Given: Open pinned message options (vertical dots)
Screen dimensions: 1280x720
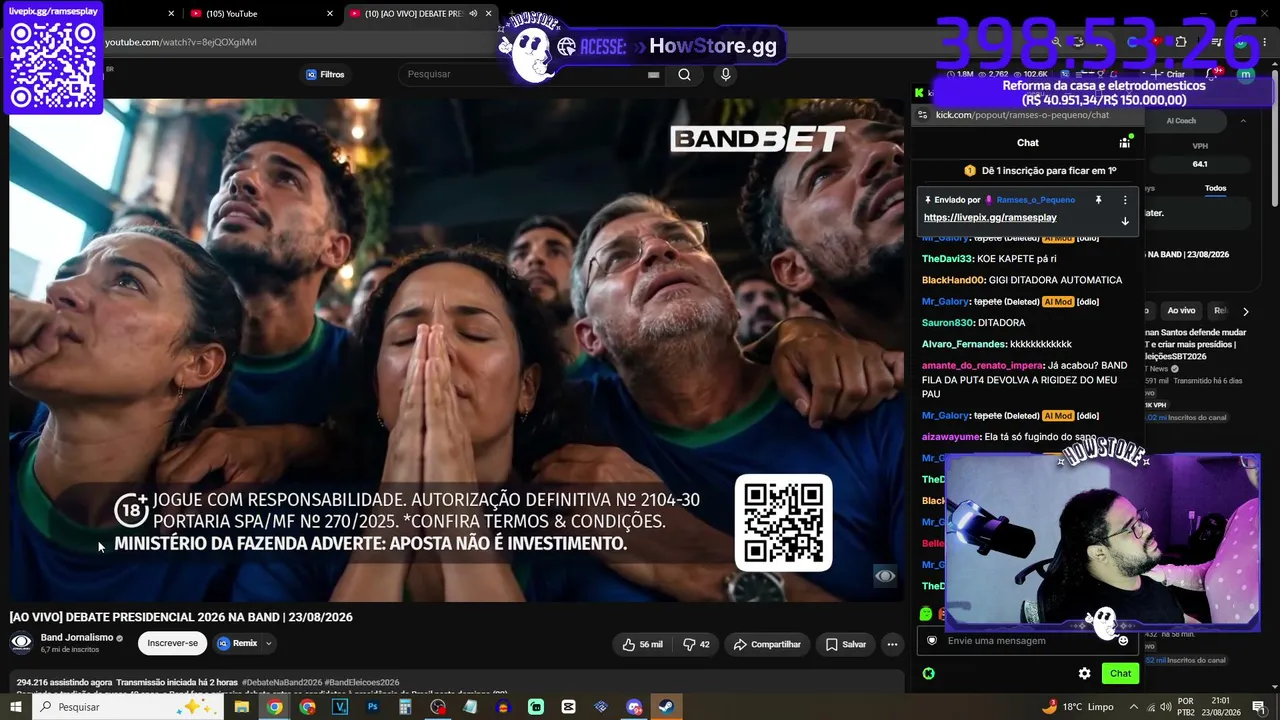Looking at the screenshot, I should (1125, 200).
